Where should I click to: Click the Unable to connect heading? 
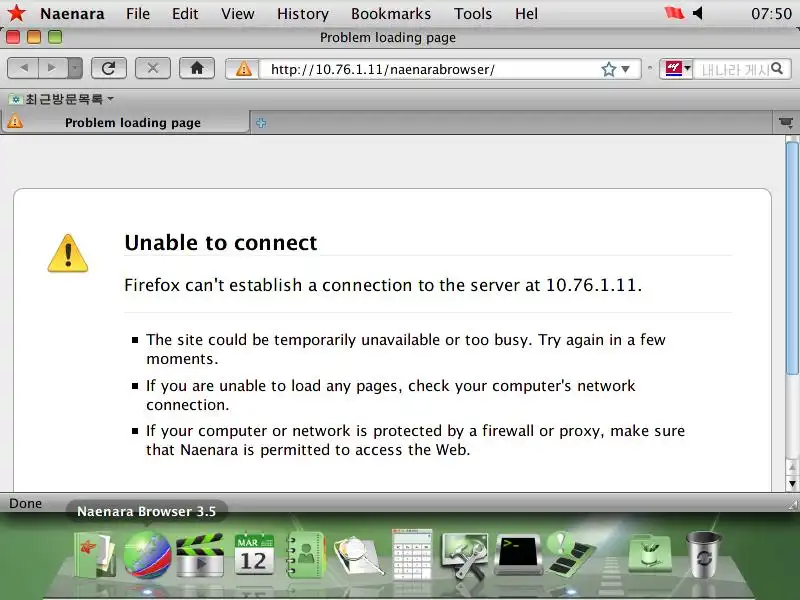(x=221, y=243)
